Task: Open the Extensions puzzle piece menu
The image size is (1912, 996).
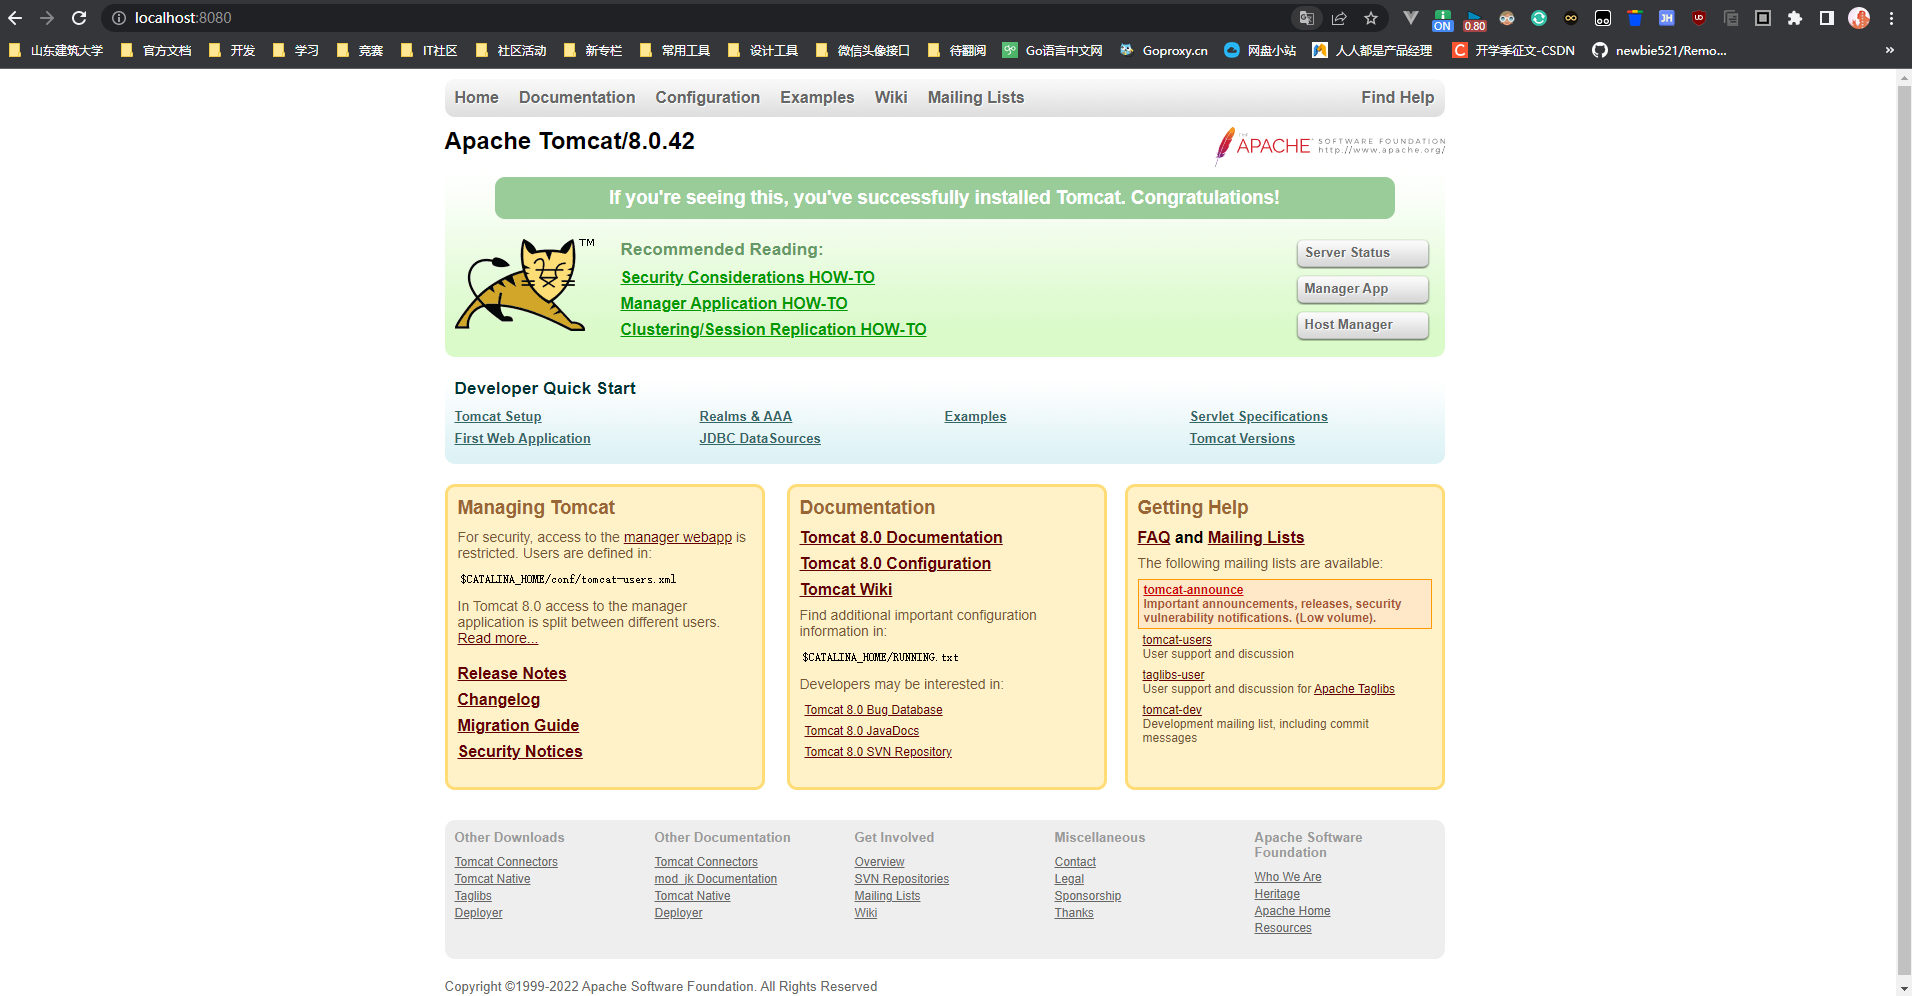Action: [1795, 18]
